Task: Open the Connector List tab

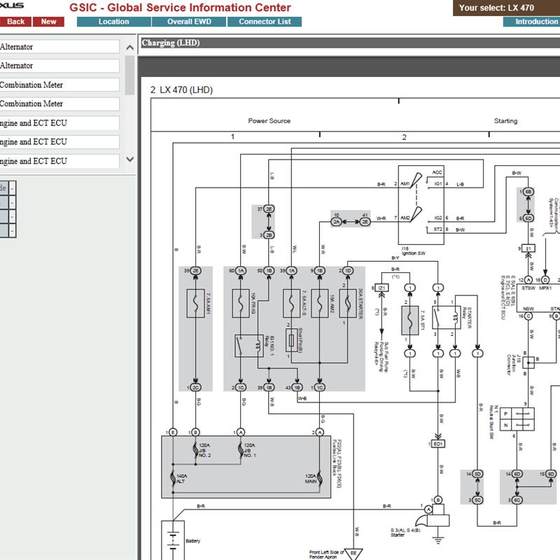Action: [x=265, y=22]
